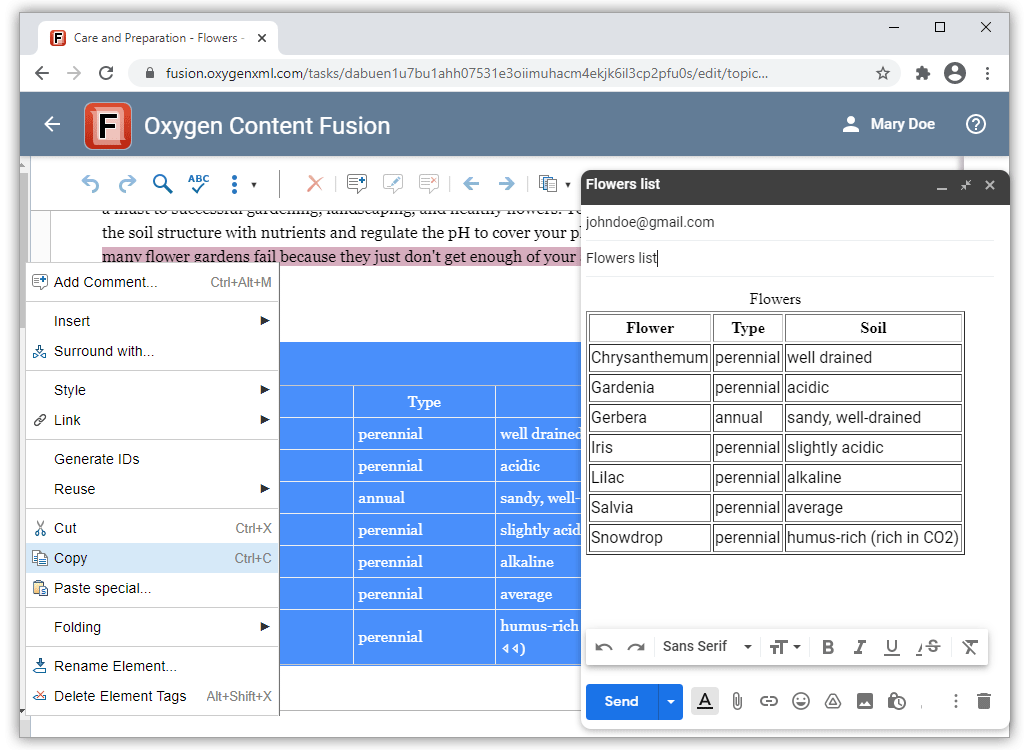The width and height of the screenshot is (1030, 750).
Task: Toggle Bold formatting in compose
Action: (x=828, y=648)
